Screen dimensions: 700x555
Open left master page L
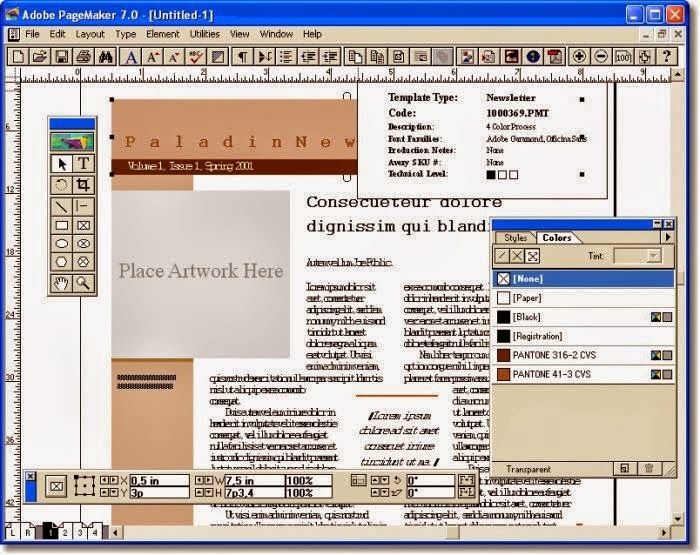tap(12, 532)
